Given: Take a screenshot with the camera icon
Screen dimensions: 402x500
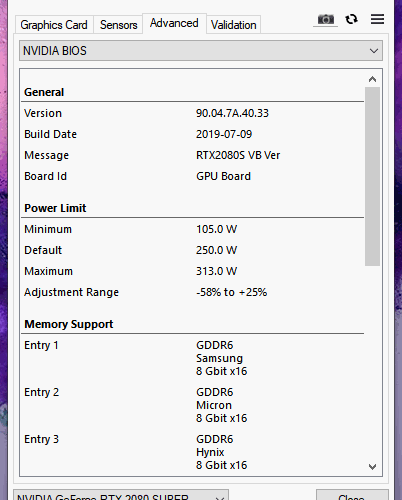Looking at the screenshot, I should (x=325, y=20).
